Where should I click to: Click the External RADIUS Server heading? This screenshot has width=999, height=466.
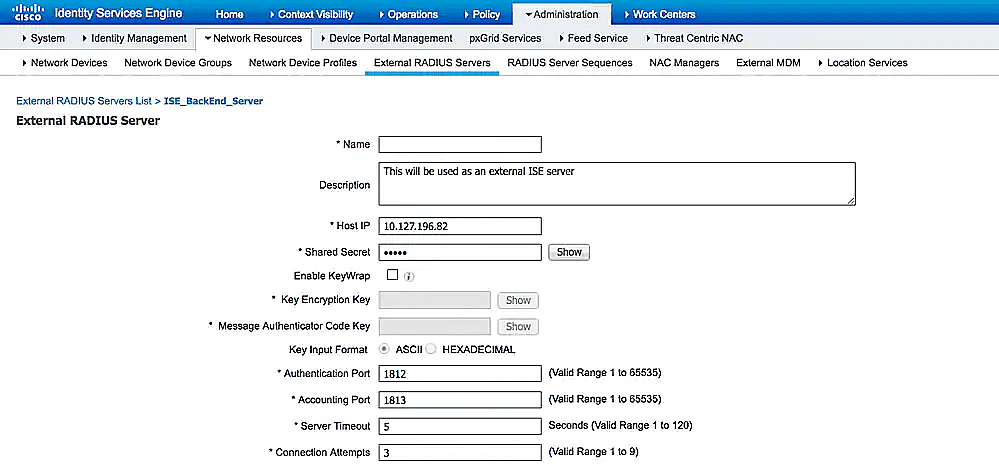click(x=88, y=120)
